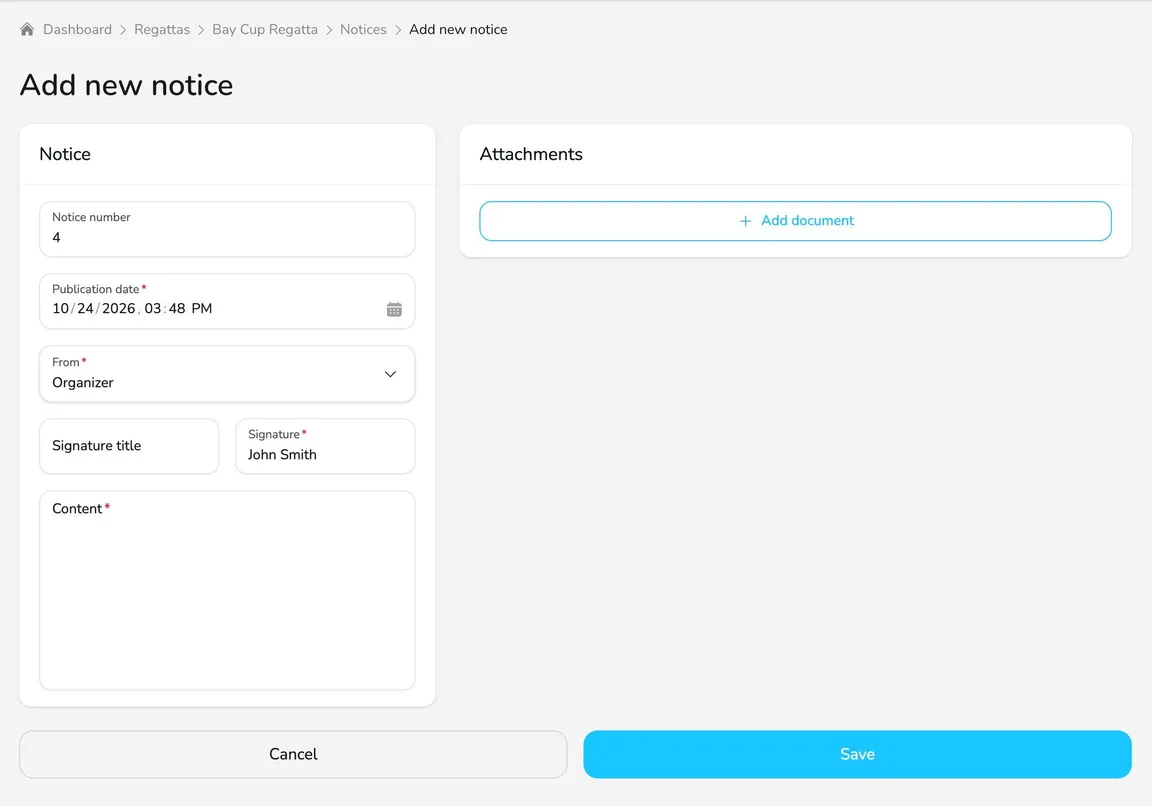Select the month in Publication date
The height and width of the screenshot is (806, 1152).
tap(60, 309)
